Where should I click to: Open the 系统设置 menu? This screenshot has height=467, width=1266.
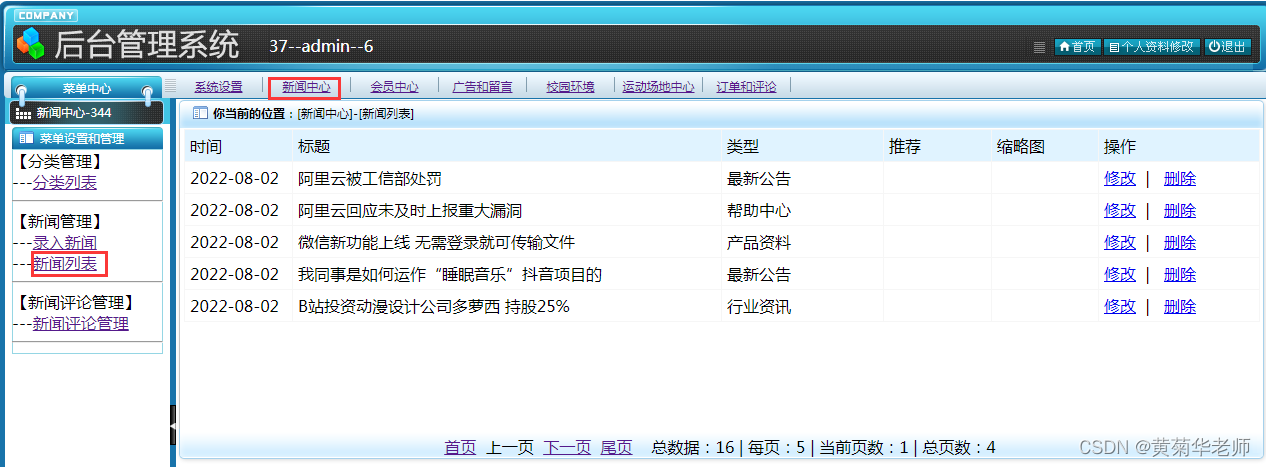coord(218,87)
